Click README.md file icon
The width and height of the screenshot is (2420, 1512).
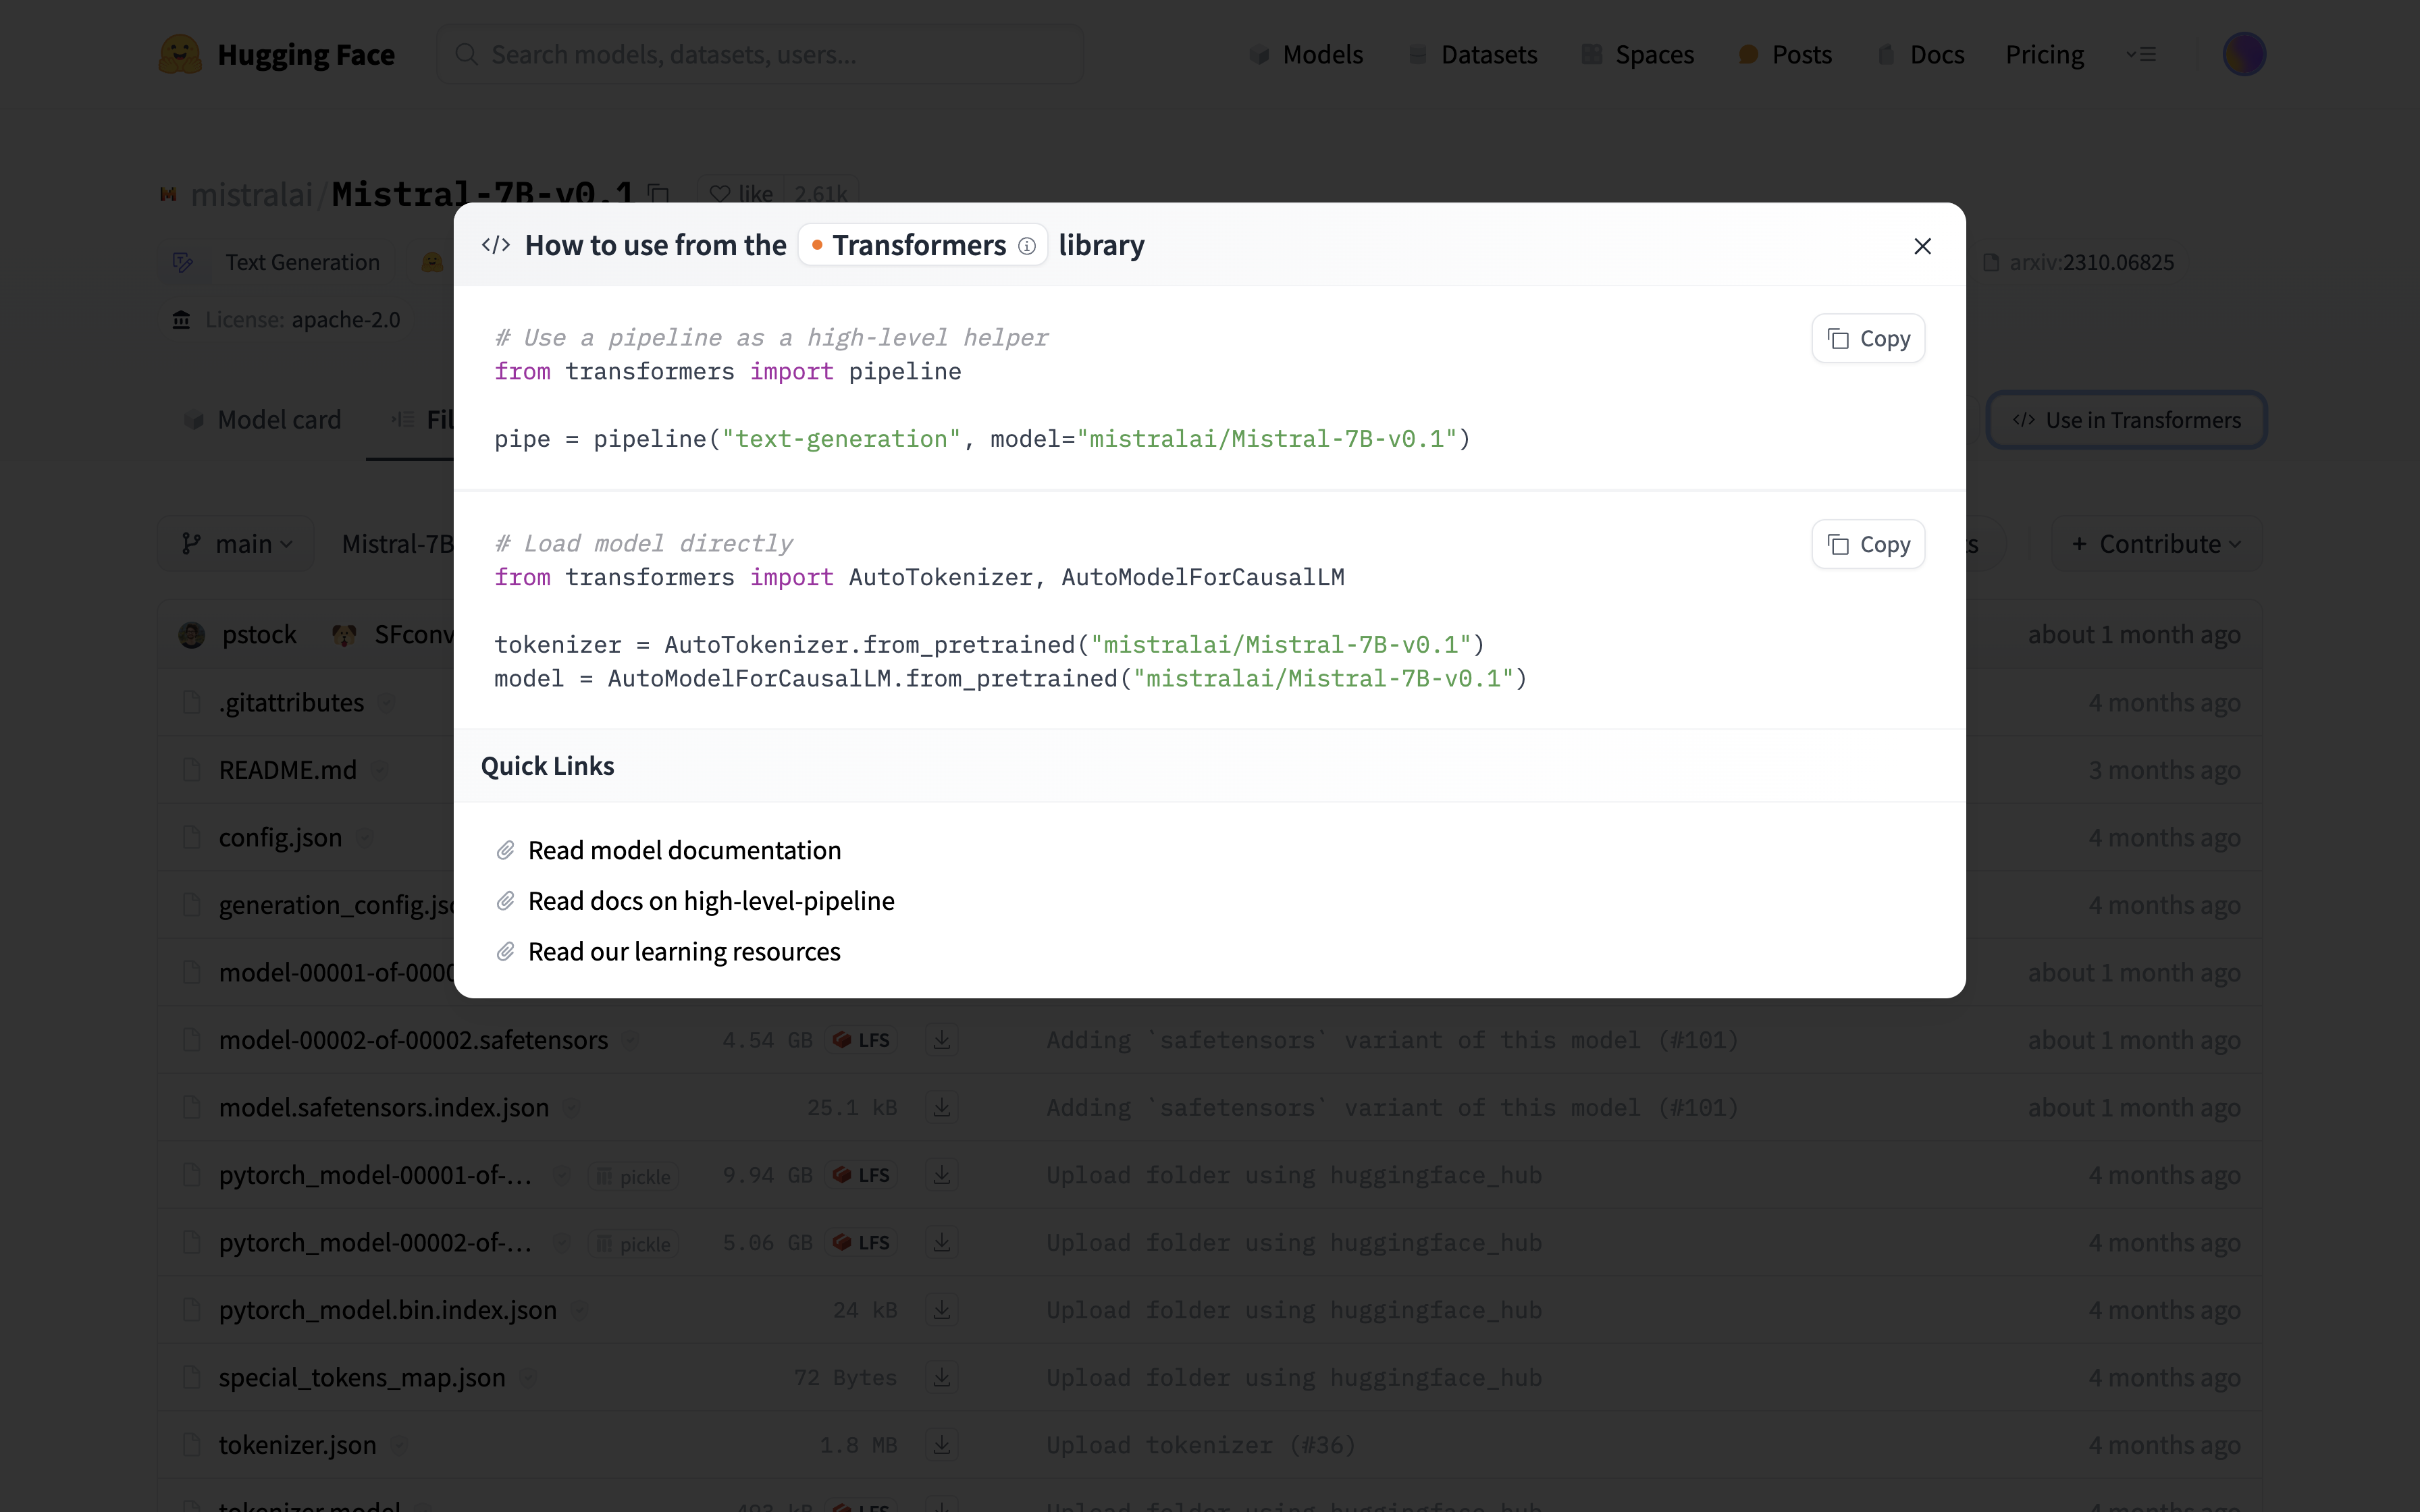pyautogui.click(x=192, y=770)
